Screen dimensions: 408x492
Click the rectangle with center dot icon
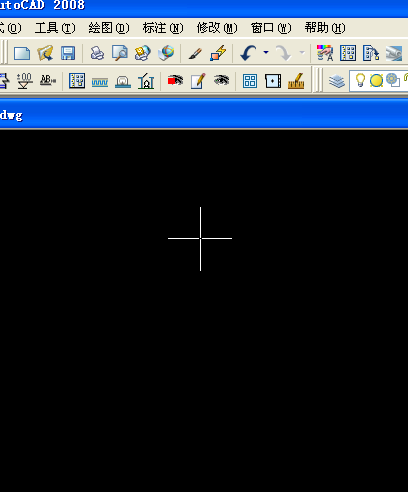(x=273, y=81)
